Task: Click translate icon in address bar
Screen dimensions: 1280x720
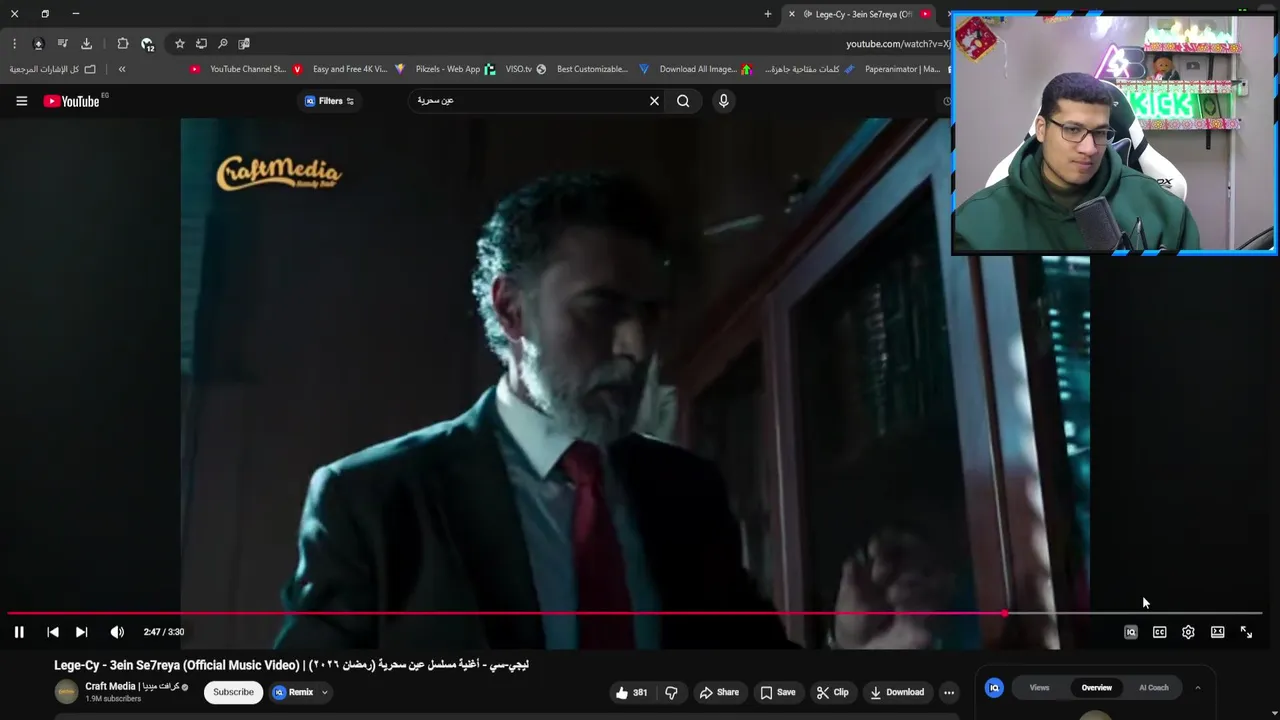Action: tap(244, 44)
